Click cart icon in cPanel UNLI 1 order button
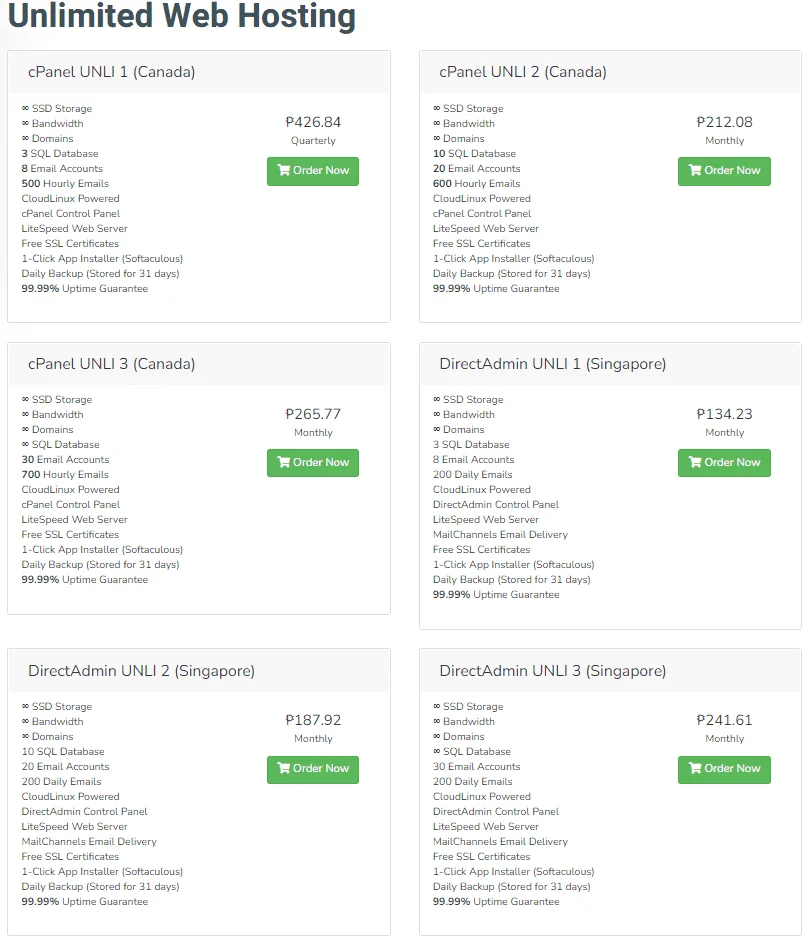Screen dimensions: 807x940 [284, 170]
